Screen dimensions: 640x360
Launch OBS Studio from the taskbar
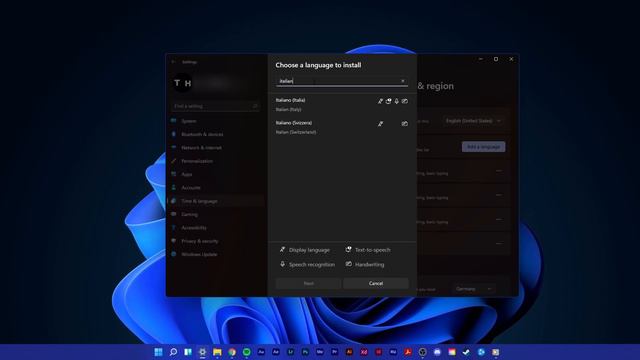coord(422,352)
